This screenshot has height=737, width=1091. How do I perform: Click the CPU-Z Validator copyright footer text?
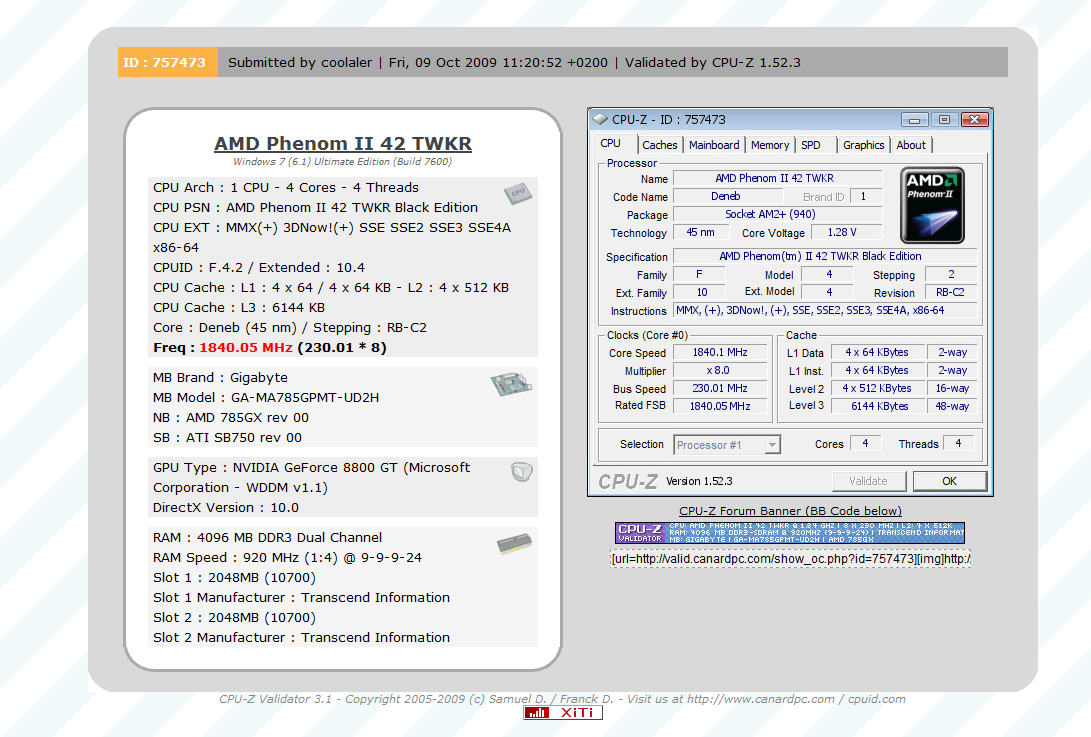coord(562,699)
